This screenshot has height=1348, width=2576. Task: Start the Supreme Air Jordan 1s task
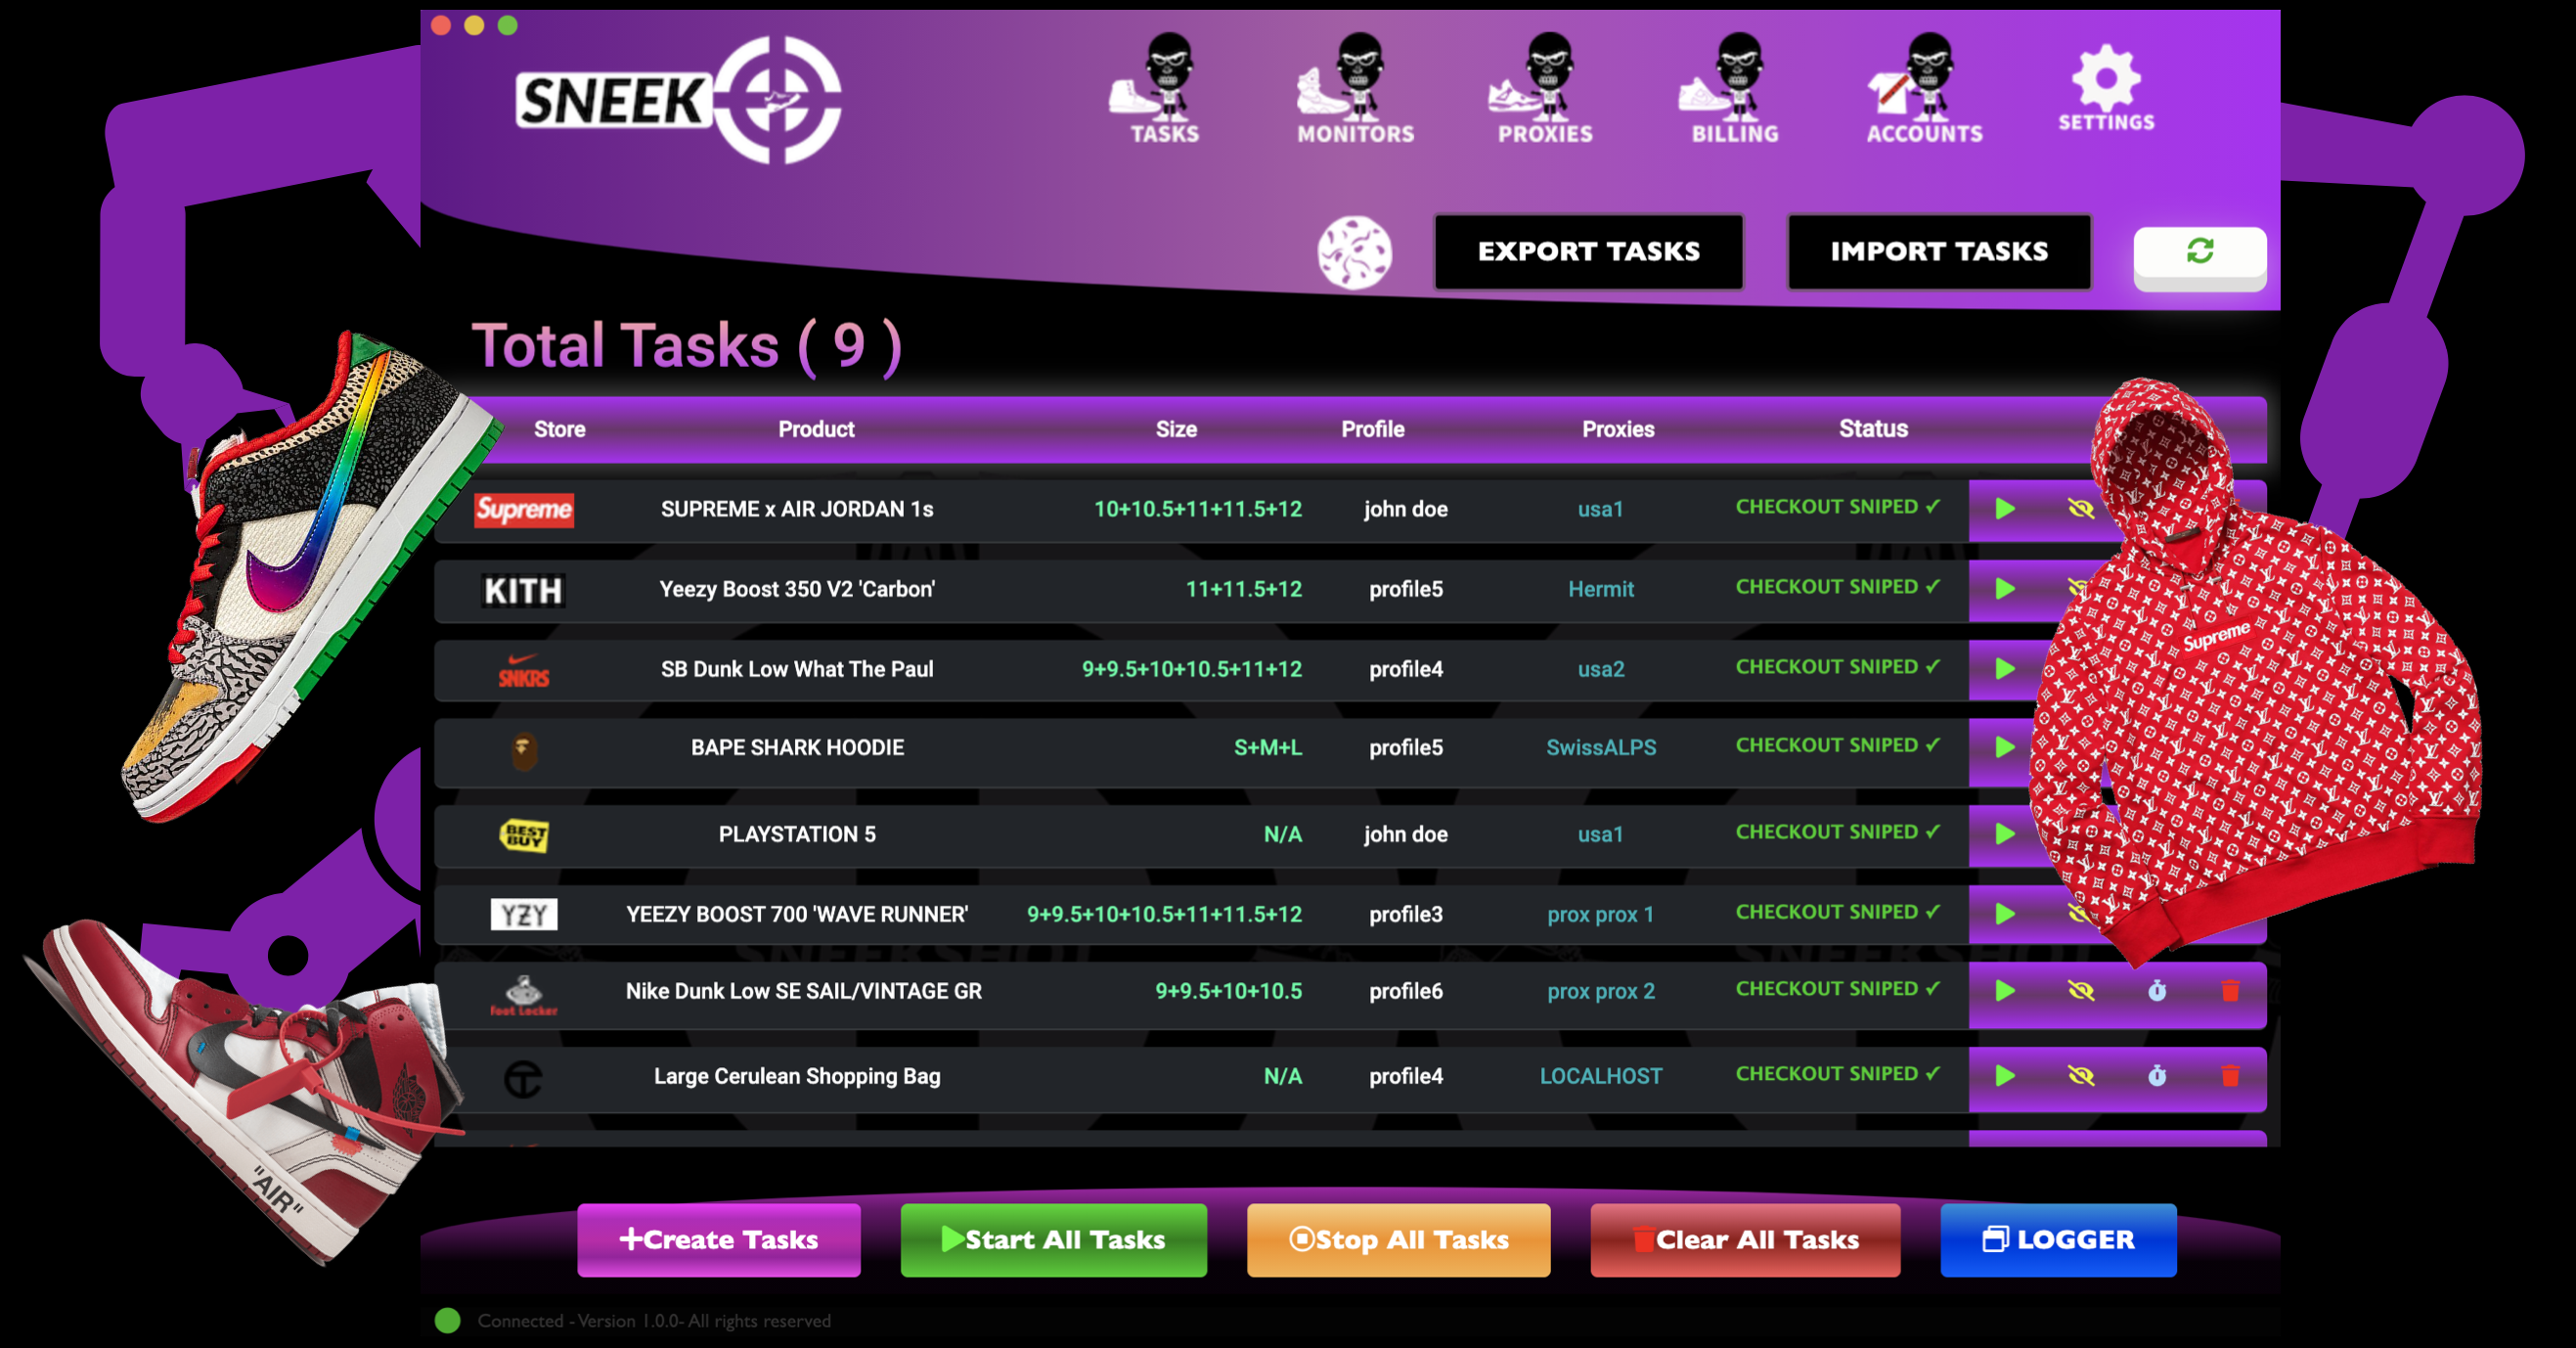(2004, 509)
